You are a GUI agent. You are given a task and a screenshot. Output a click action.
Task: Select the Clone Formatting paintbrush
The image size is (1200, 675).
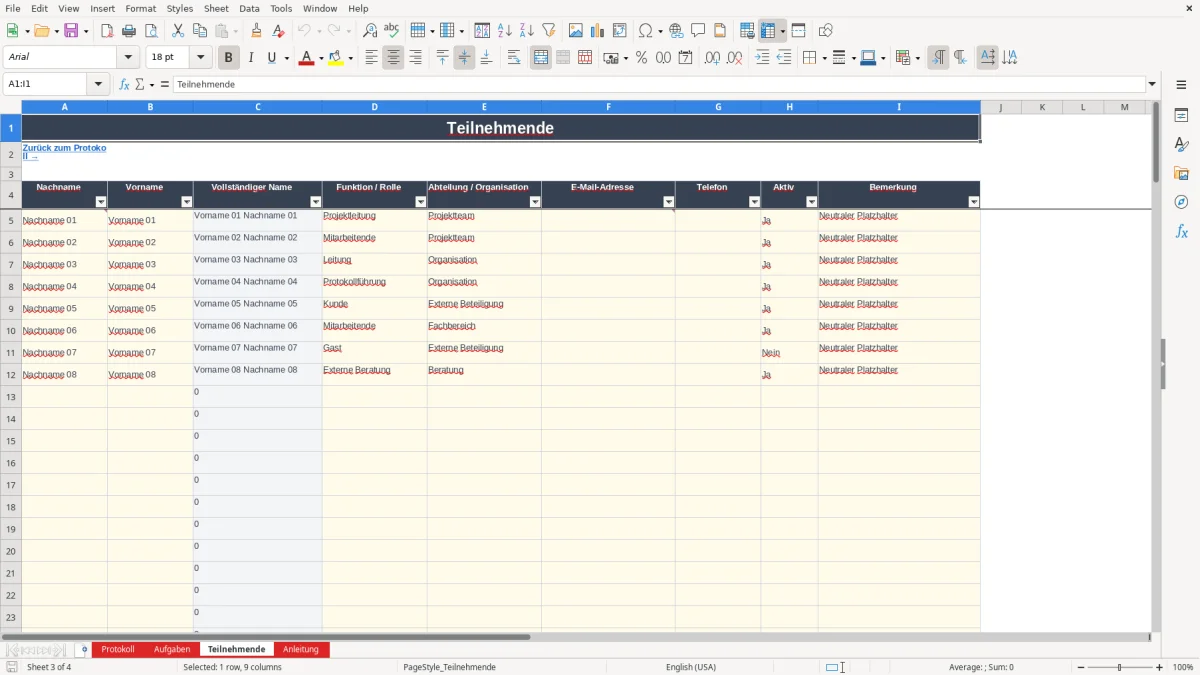pyautogui.click(x=256, y=31)
